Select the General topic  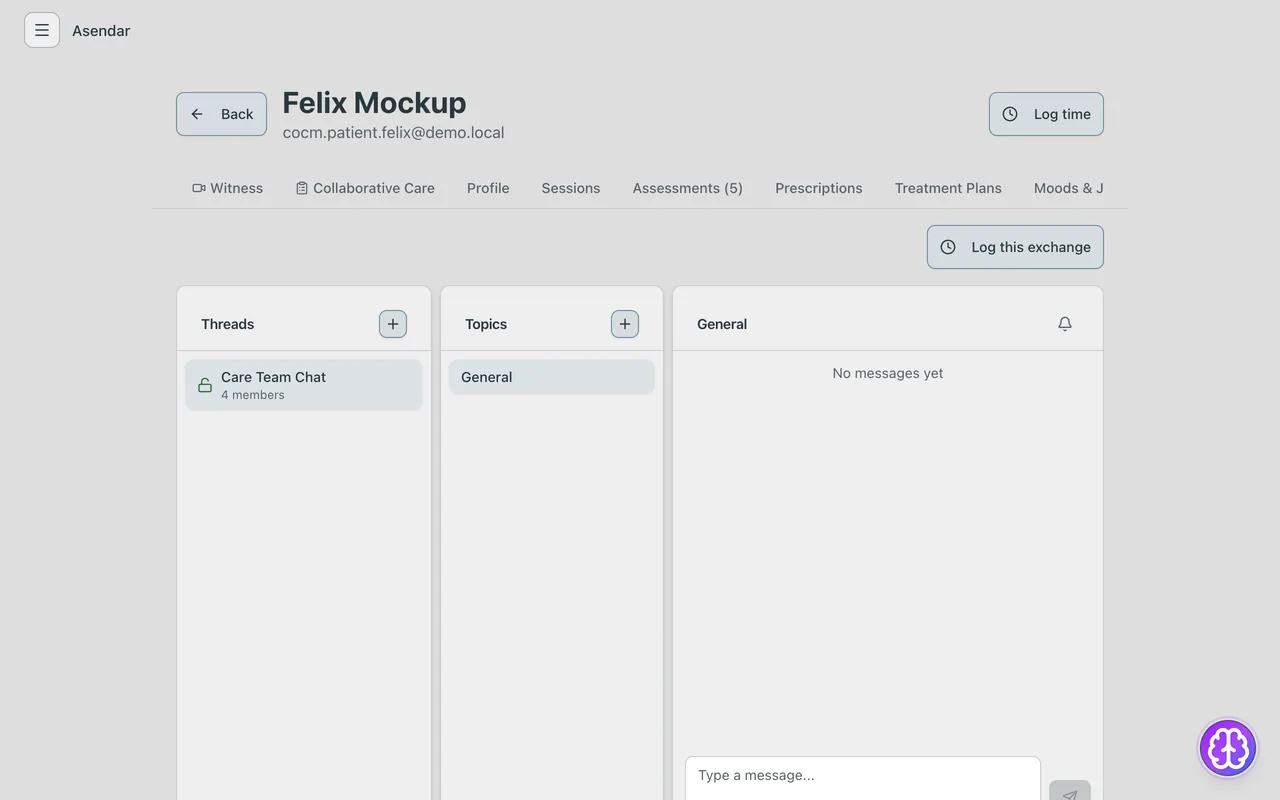pos(552,377)
